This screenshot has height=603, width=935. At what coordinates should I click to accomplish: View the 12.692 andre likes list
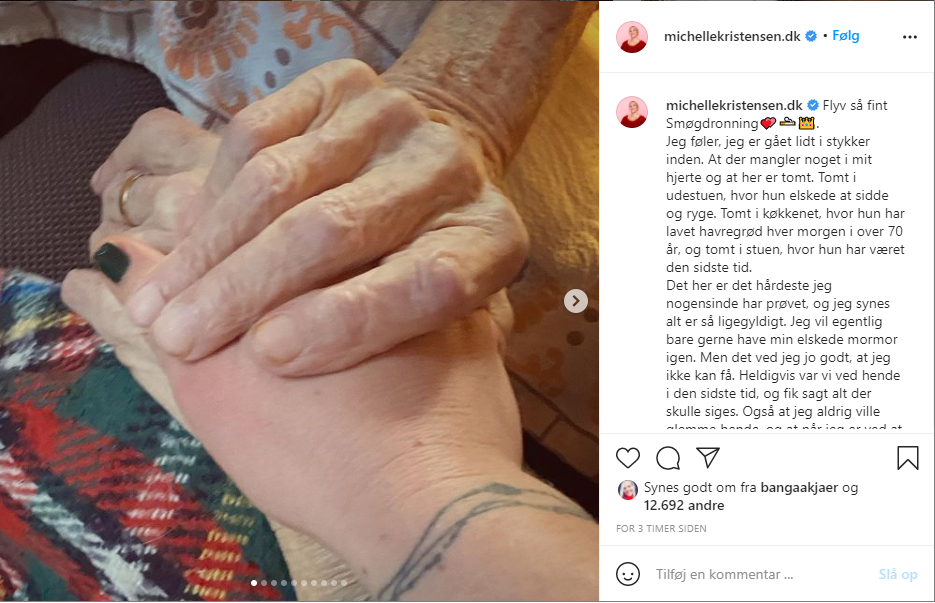pyautogui.click(x=683, y=506)
